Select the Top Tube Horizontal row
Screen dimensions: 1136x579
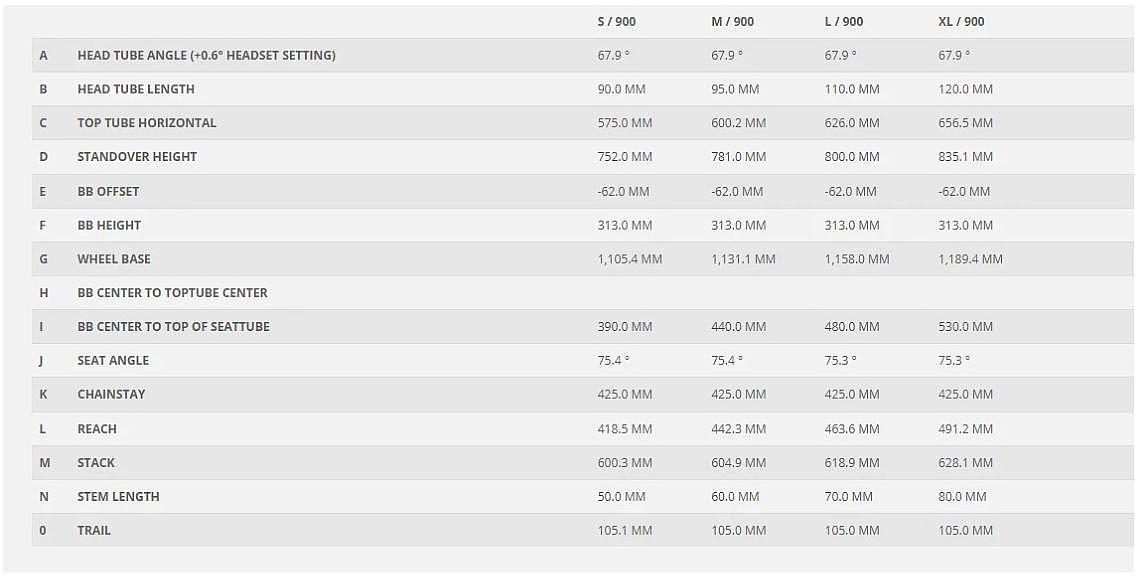[147, 123]
